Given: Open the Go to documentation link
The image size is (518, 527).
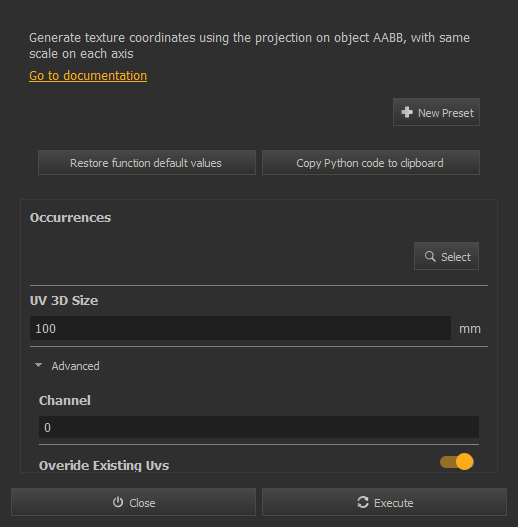Looking at the screenshot, I should [x=88, y=76].
